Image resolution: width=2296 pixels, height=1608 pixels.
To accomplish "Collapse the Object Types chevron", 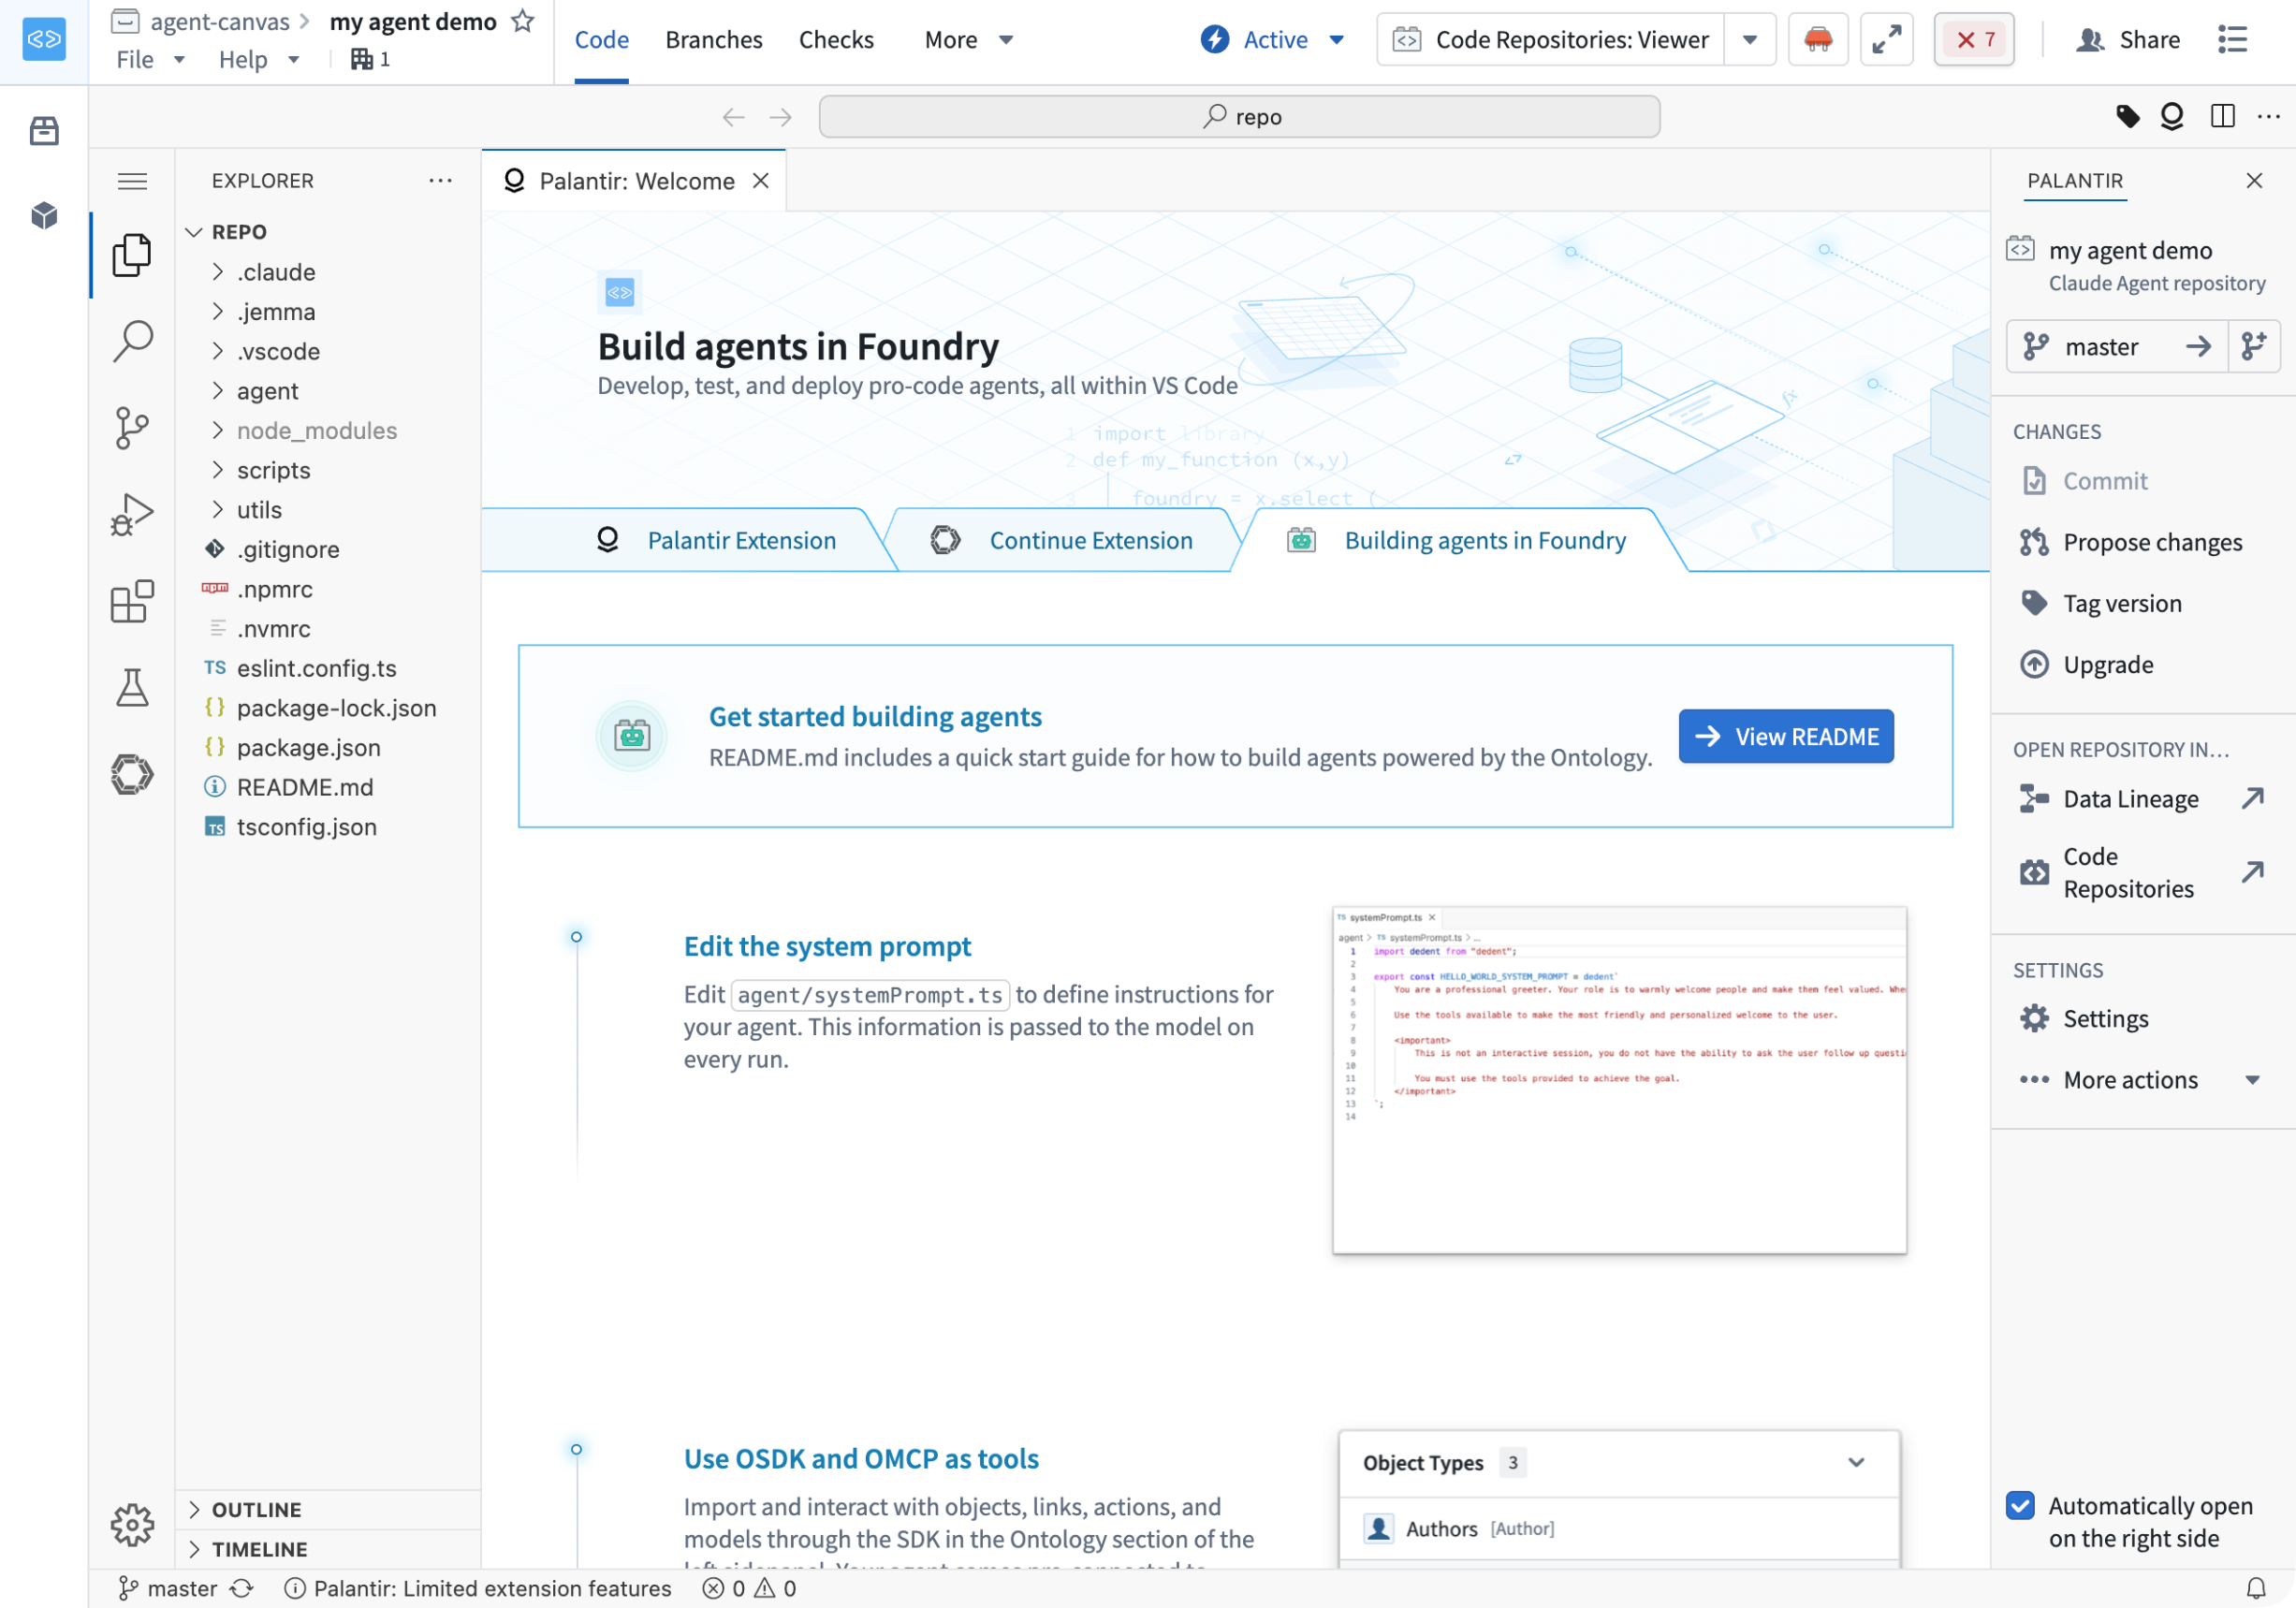I will point(1856,1462).
